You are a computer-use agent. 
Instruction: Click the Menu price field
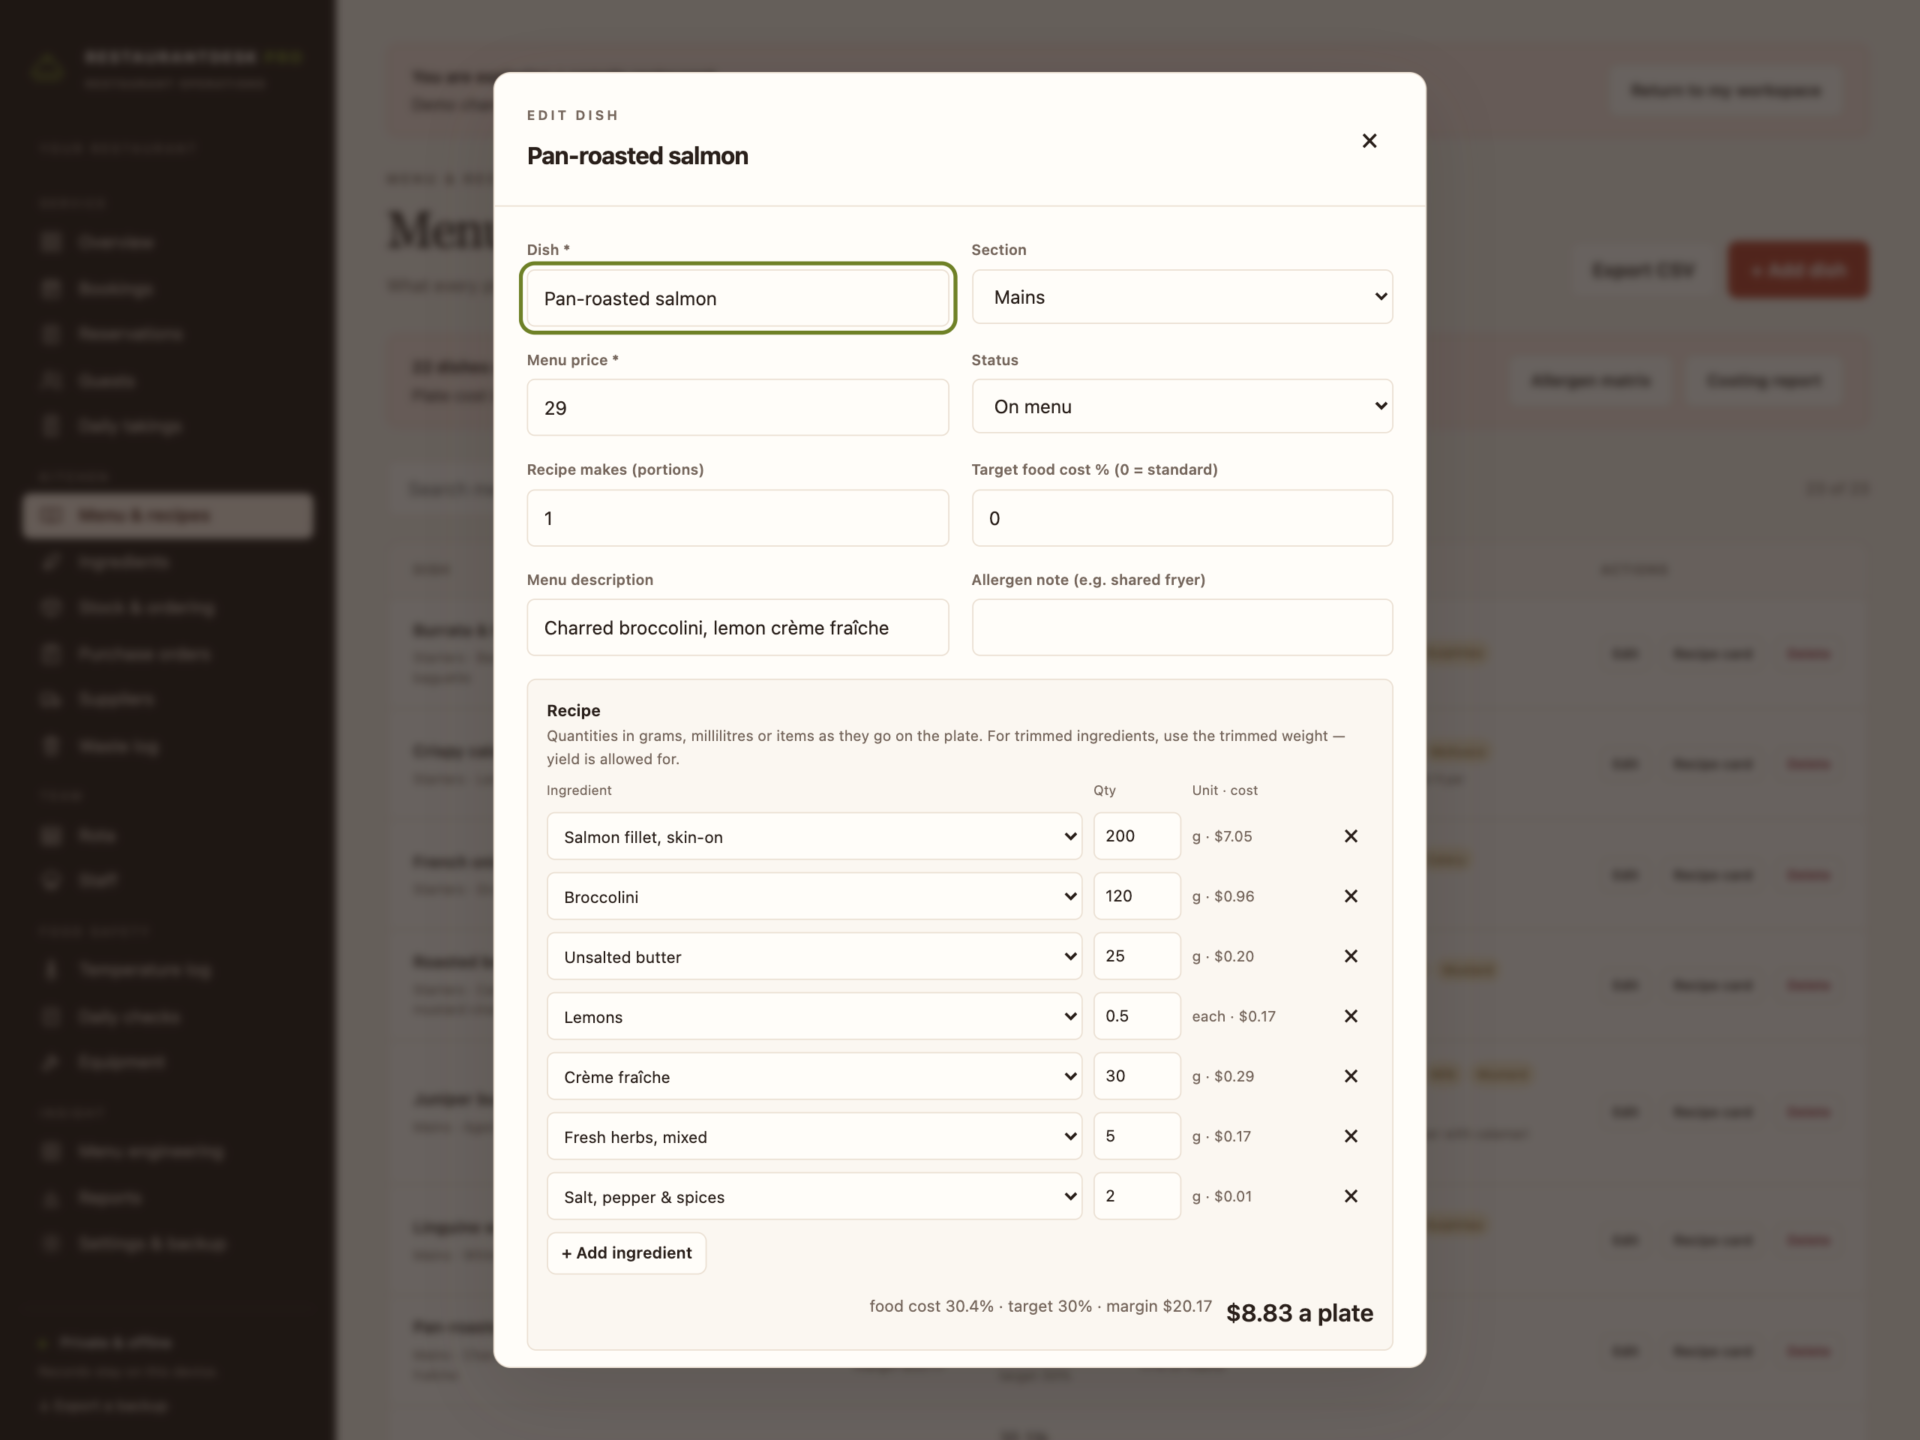[x=738, y=407]
